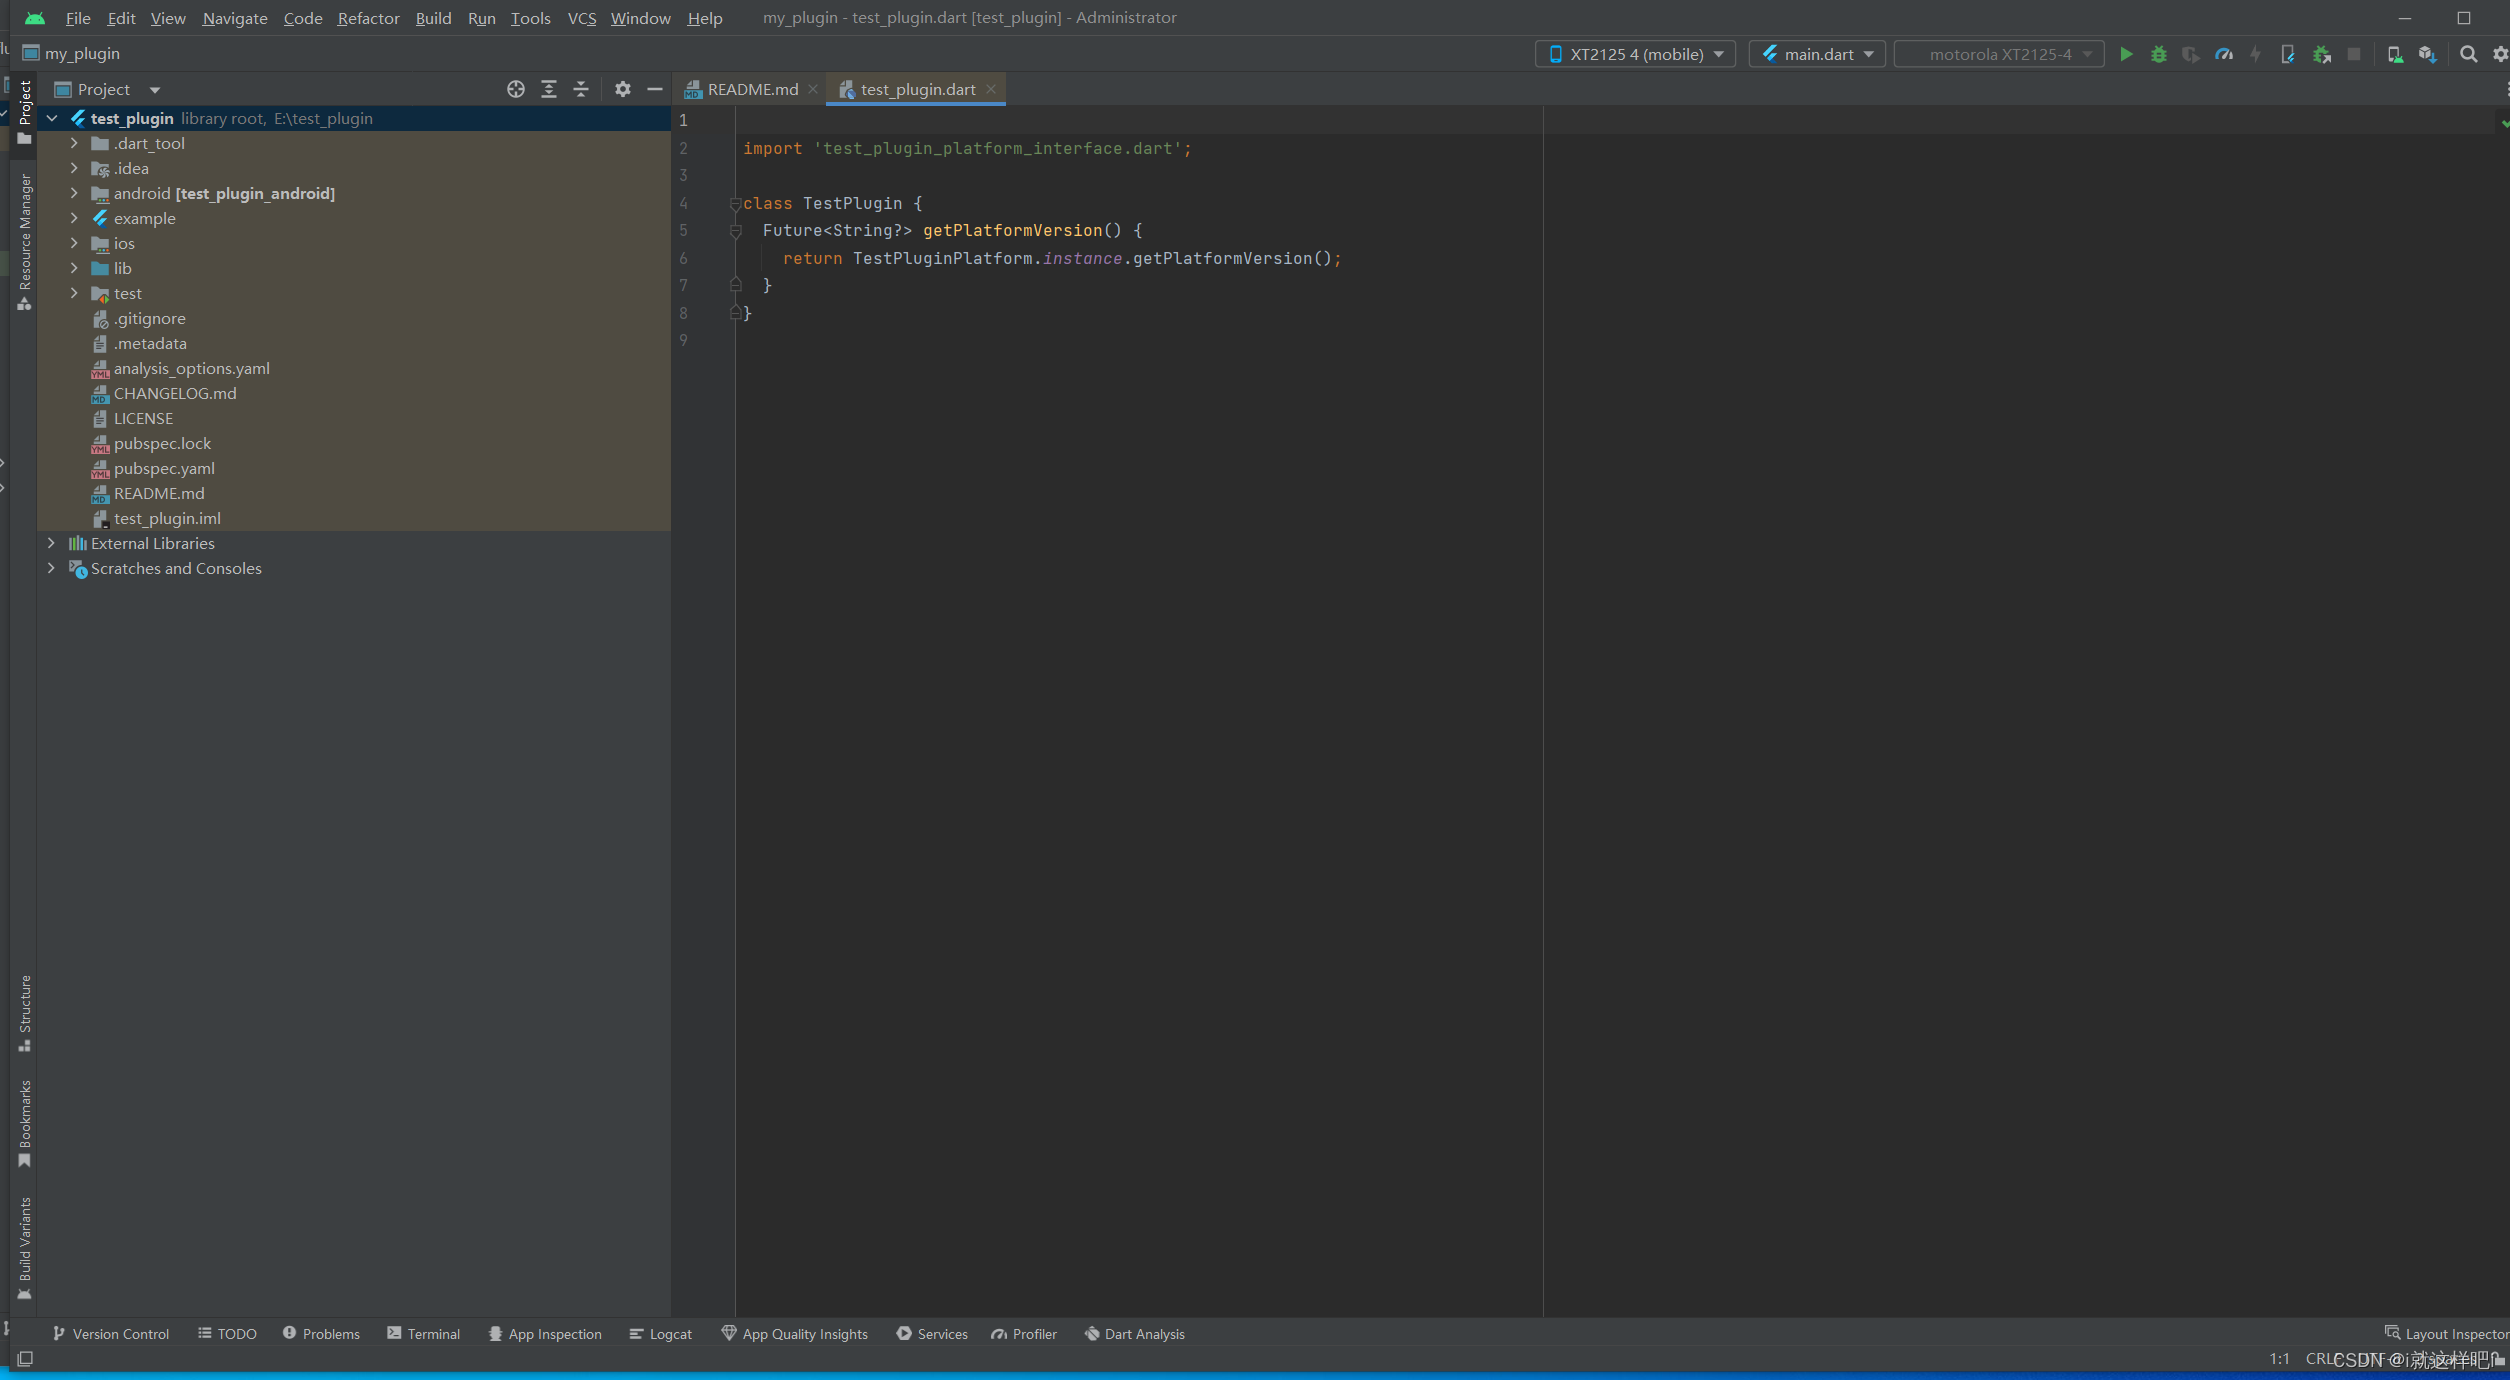Open Device Manager icon in toolbar
This screenshot has height=1380, width=2510.
pyautogui.click(x=2394, y=54)
